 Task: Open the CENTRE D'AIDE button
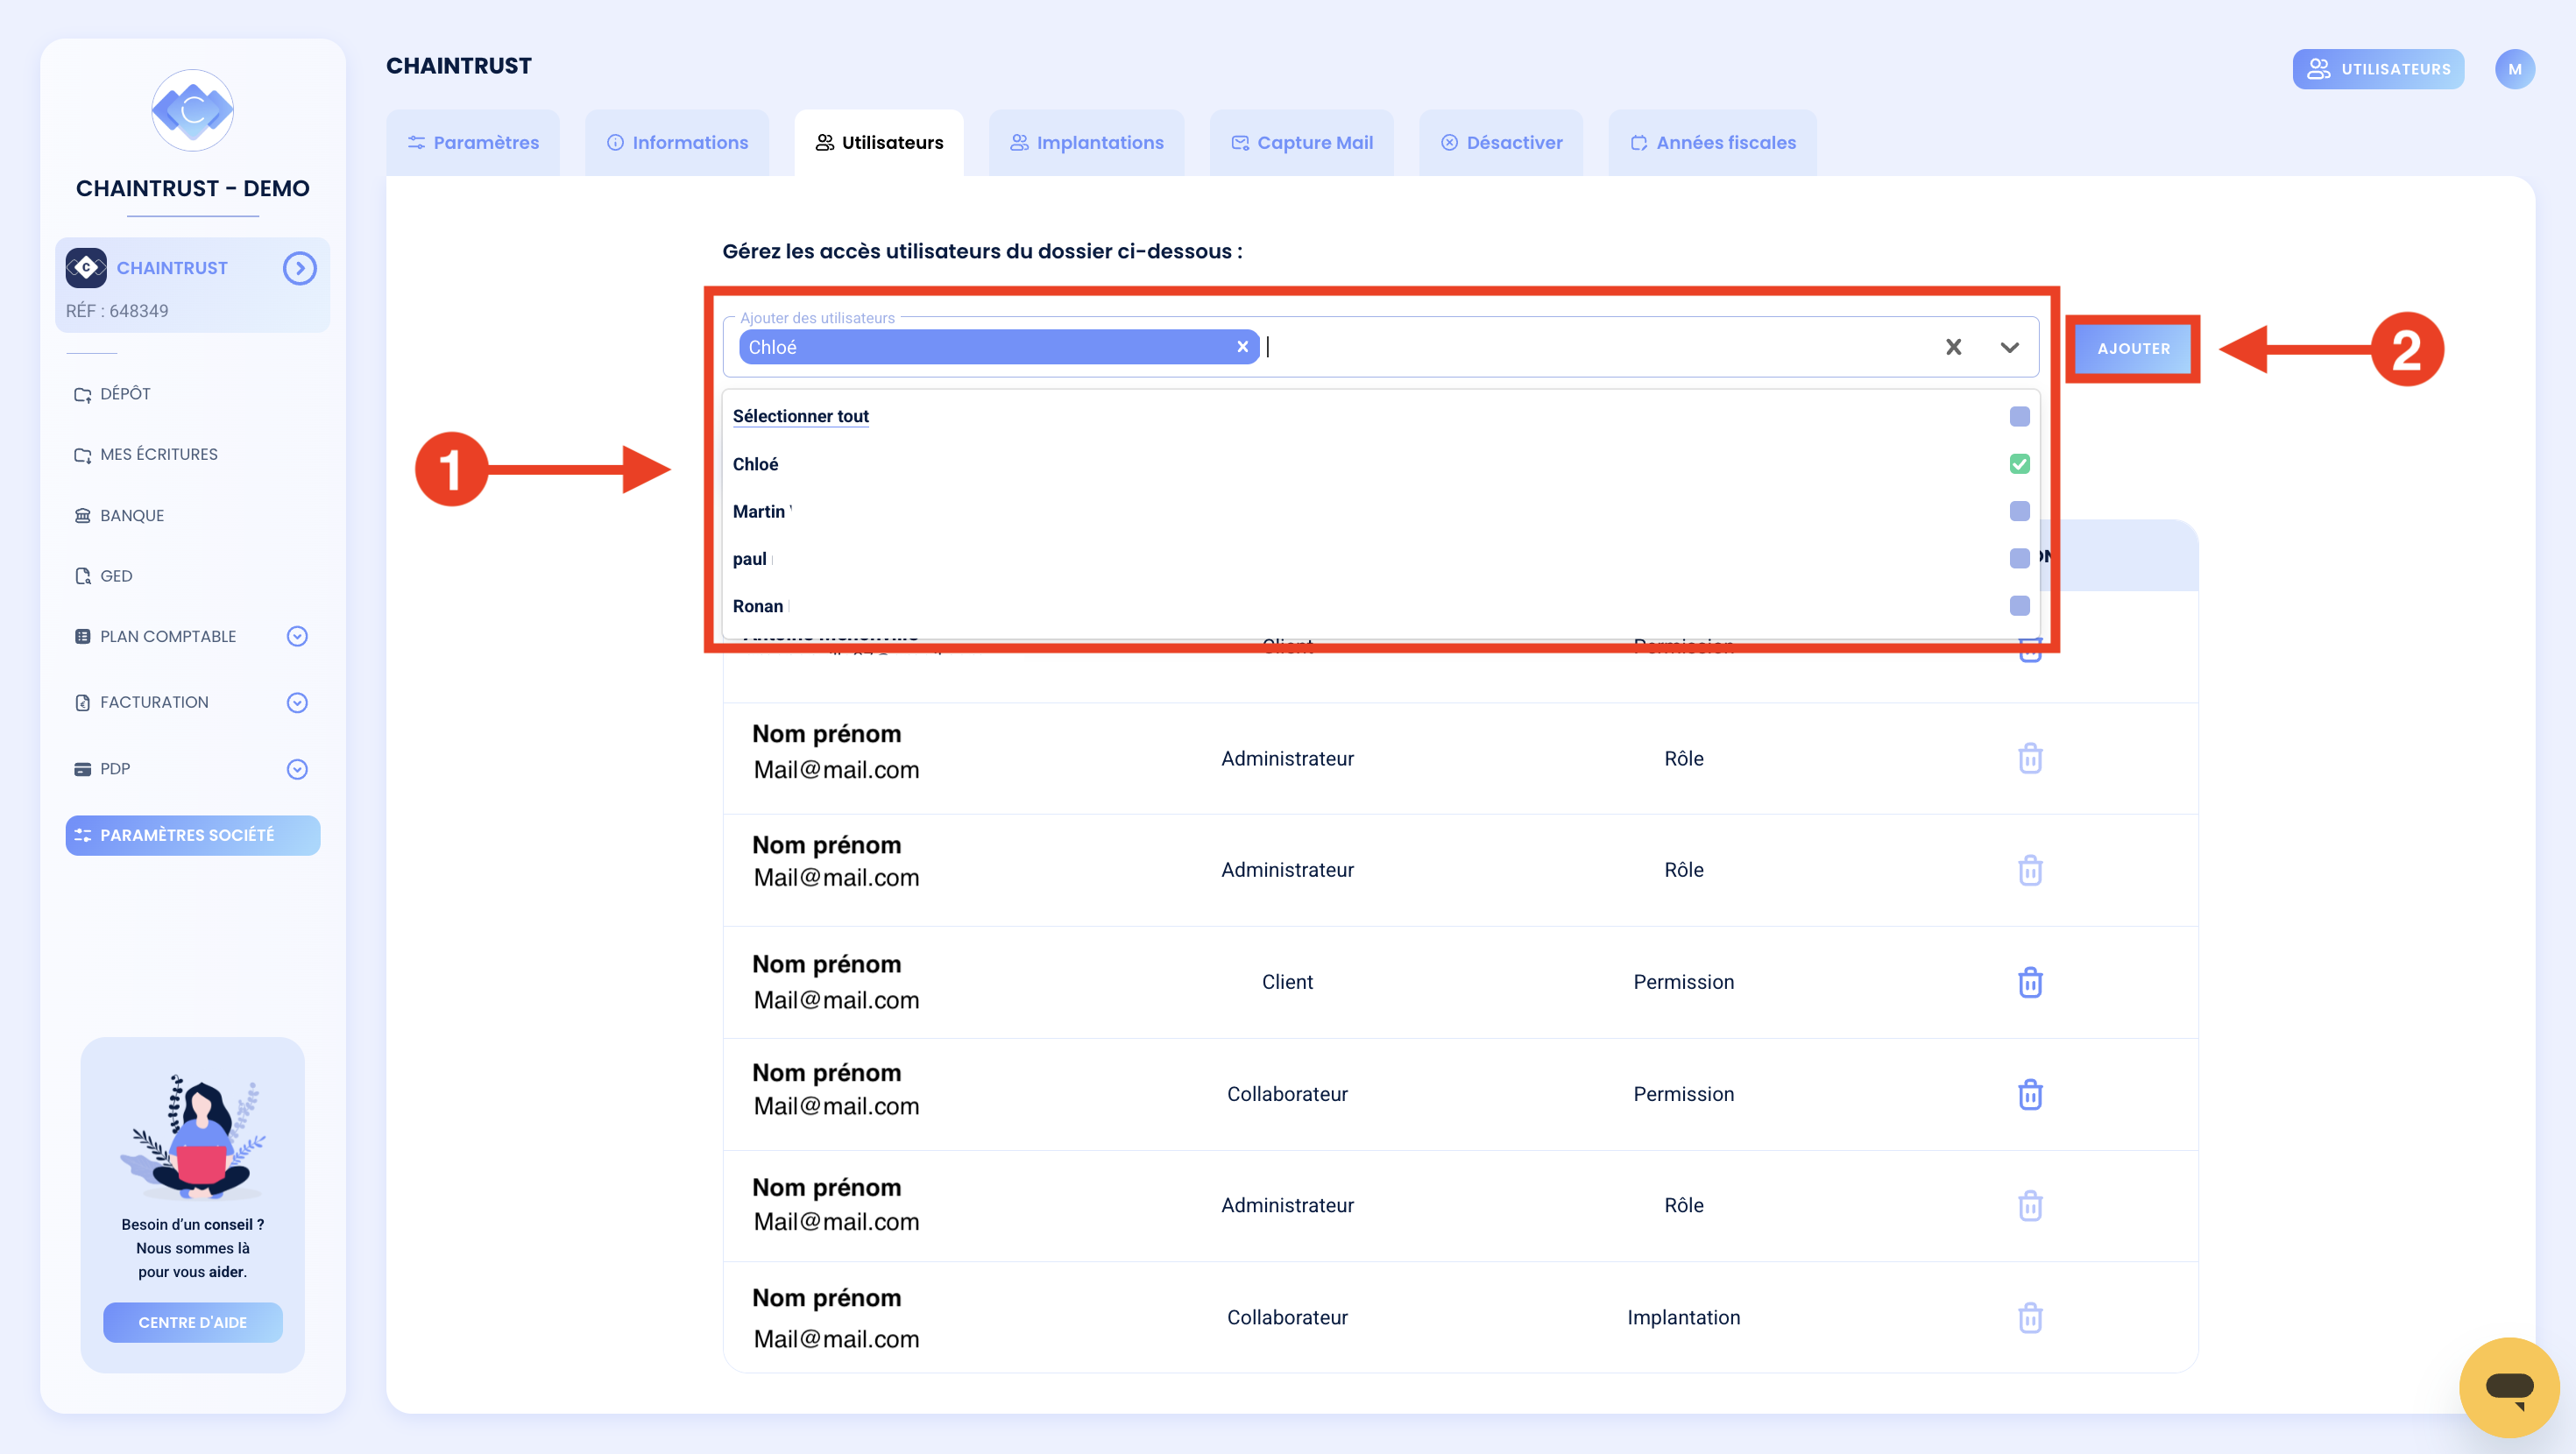193,1322
